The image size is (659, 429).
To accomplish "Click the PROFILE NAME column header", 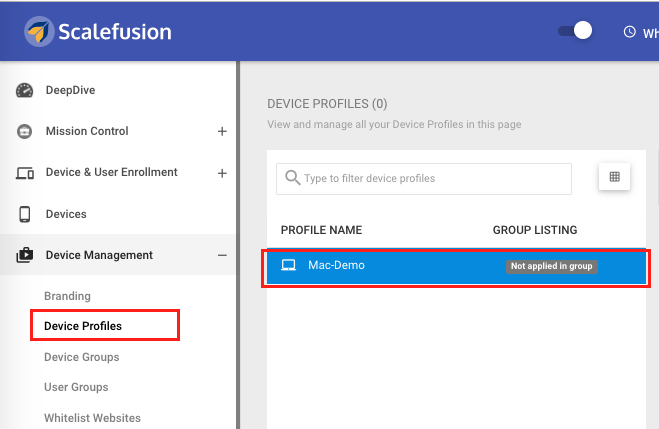I will point(321,230).
